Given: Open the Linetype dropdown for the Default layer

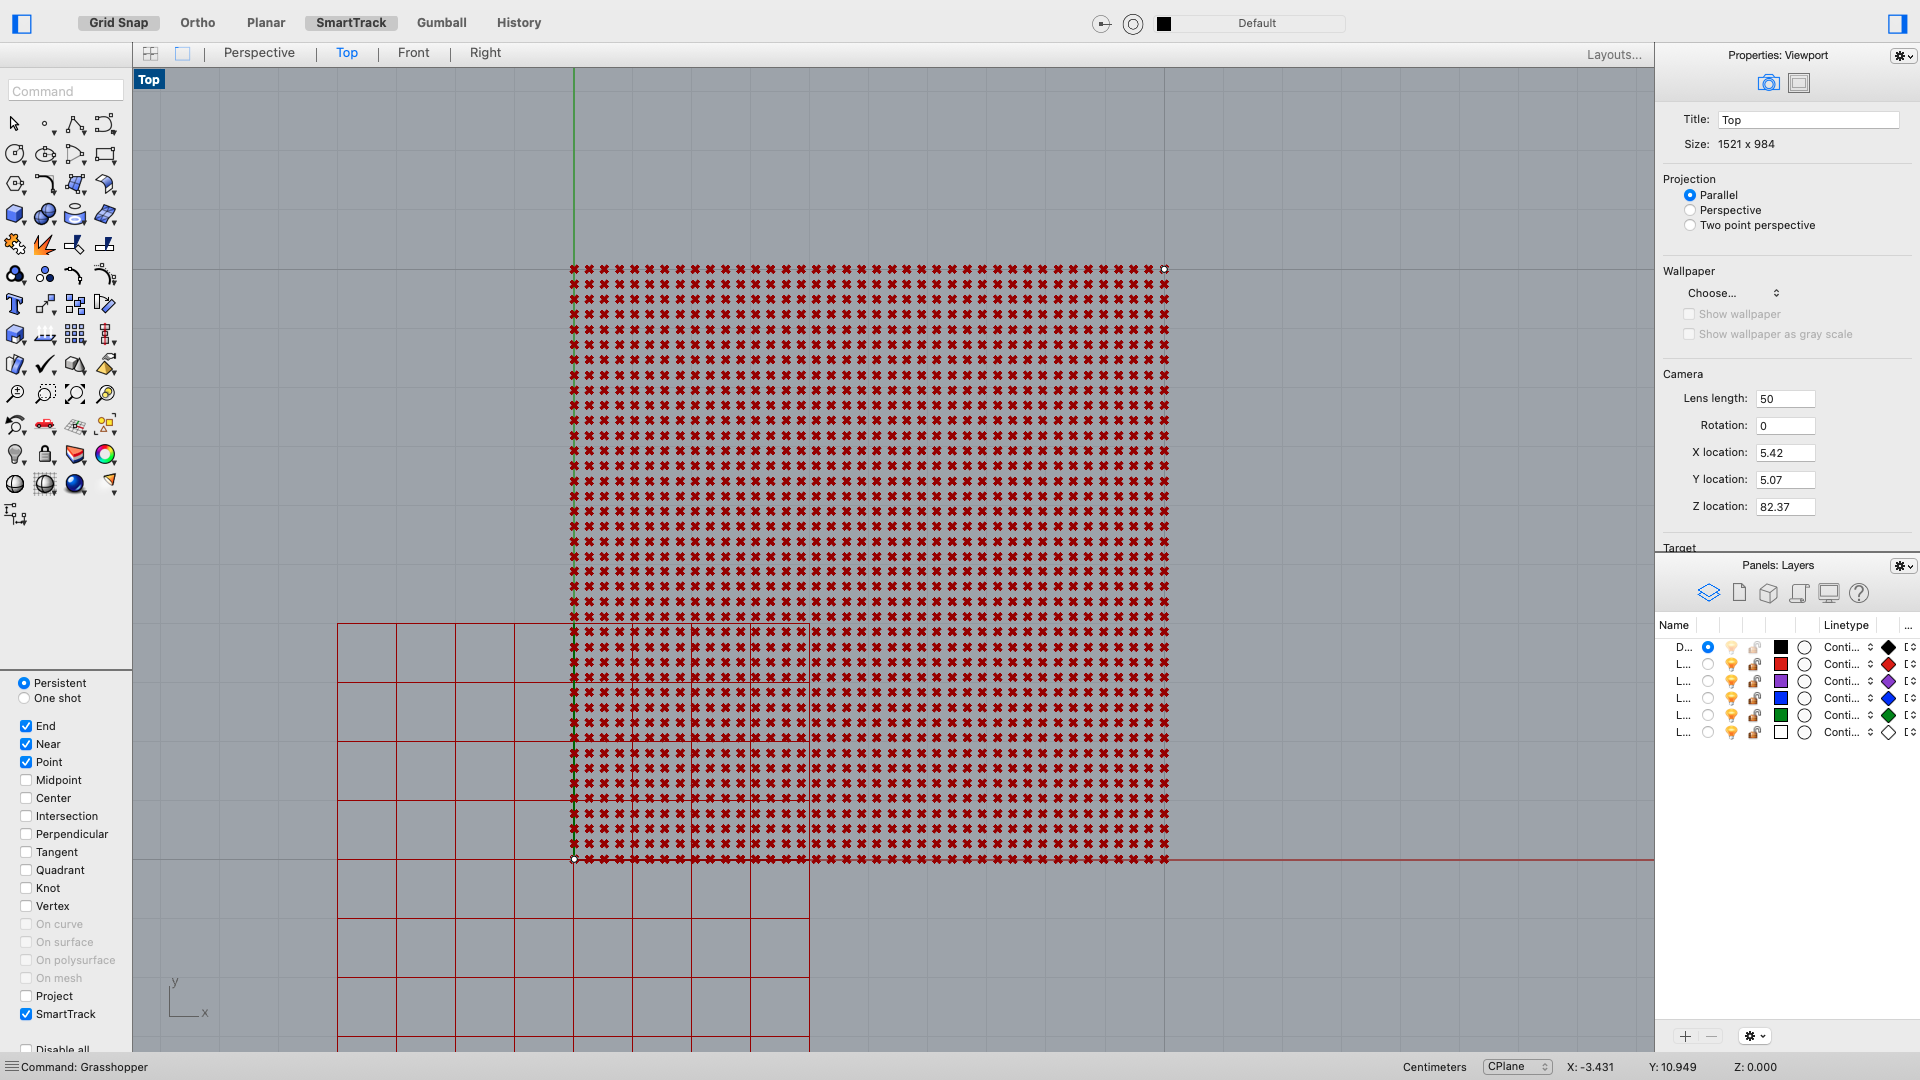Looking at the screenshot, I should click(1843, 647).
